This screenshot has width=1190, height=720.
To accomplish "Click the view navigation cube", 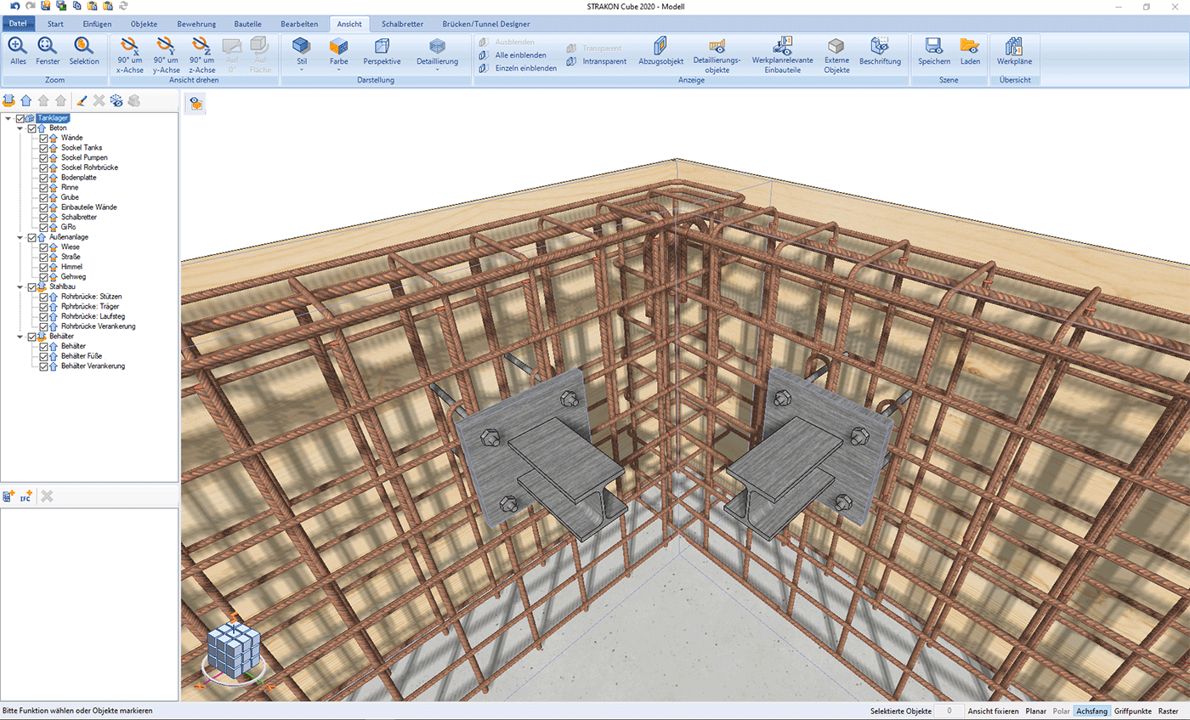I will pyautogui.click(x=233, y=652).
